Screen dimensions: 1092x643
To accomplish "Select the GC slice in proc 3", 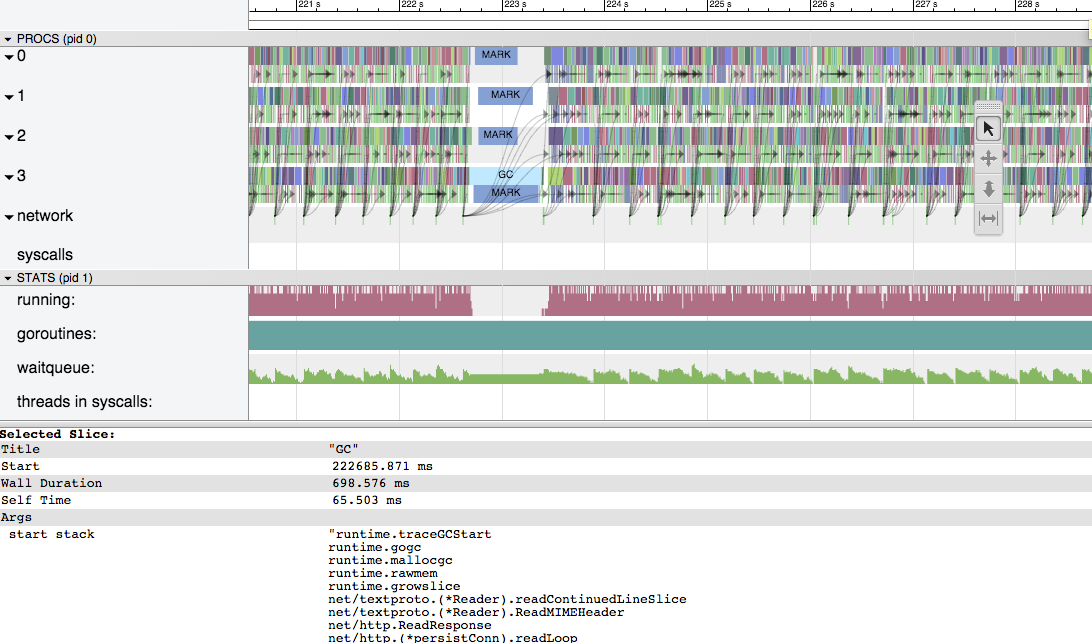I will coord(505,175).
